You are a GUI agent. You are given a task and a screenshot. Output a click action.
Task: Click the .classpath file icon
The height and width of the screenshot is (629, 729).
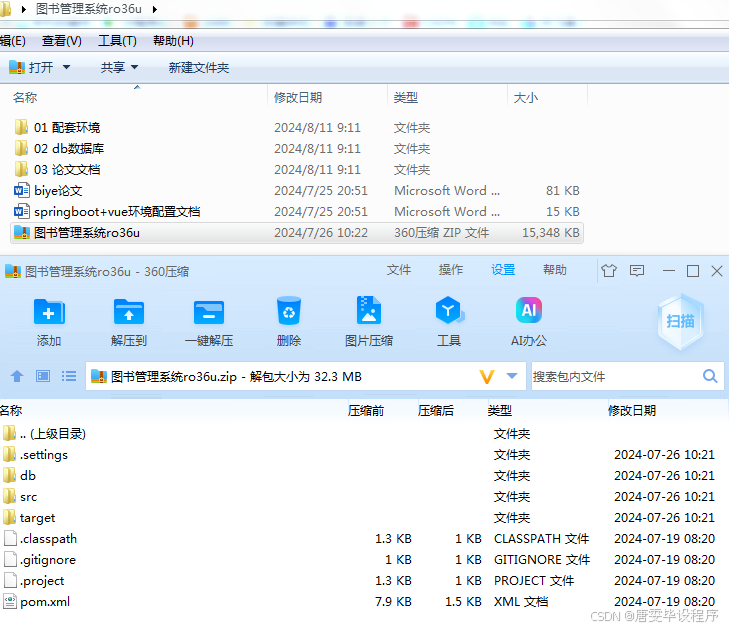(10, 538)
